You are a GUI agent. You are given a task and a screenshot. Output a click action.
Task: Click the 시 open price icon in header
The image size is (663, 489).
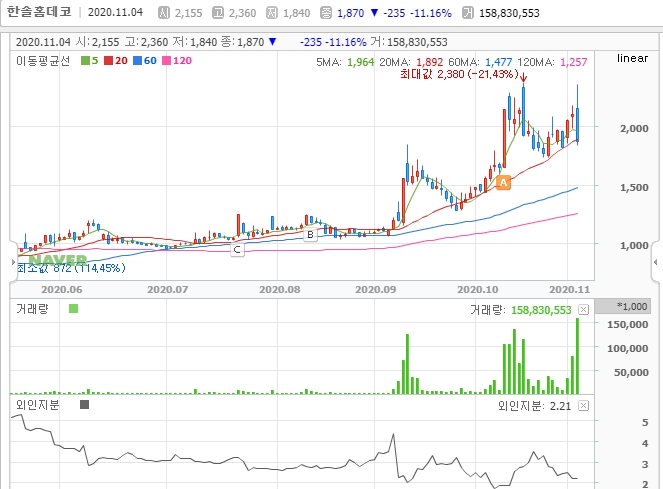click(164, 13)
